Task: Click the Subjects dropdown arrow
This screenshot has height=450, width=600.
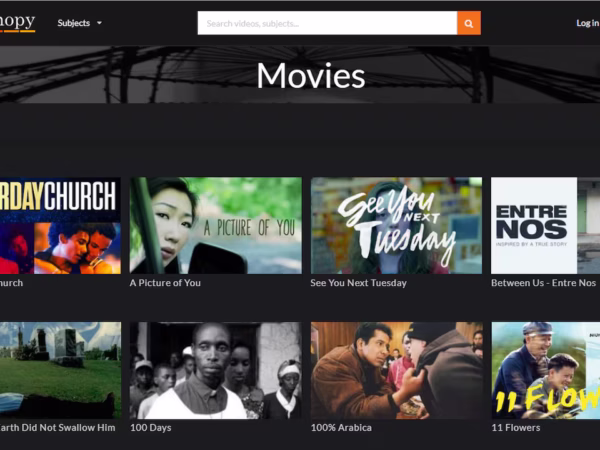Action: point(99,23)
